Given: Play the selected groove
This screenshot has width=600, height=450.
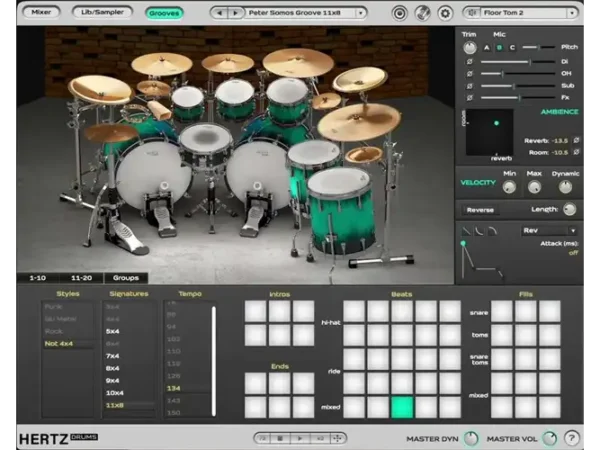Looking at the screenshot, I should [x=300, y=438].
